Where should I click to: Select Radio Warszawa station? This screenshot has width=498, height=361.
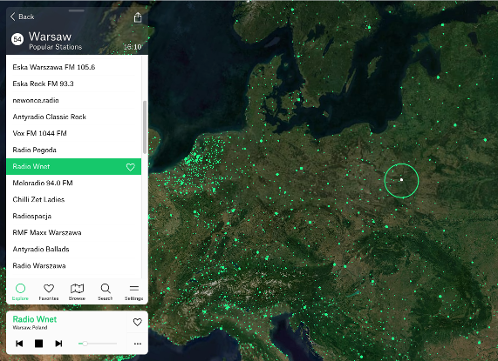pyautogui.click(x=74, y=266)
